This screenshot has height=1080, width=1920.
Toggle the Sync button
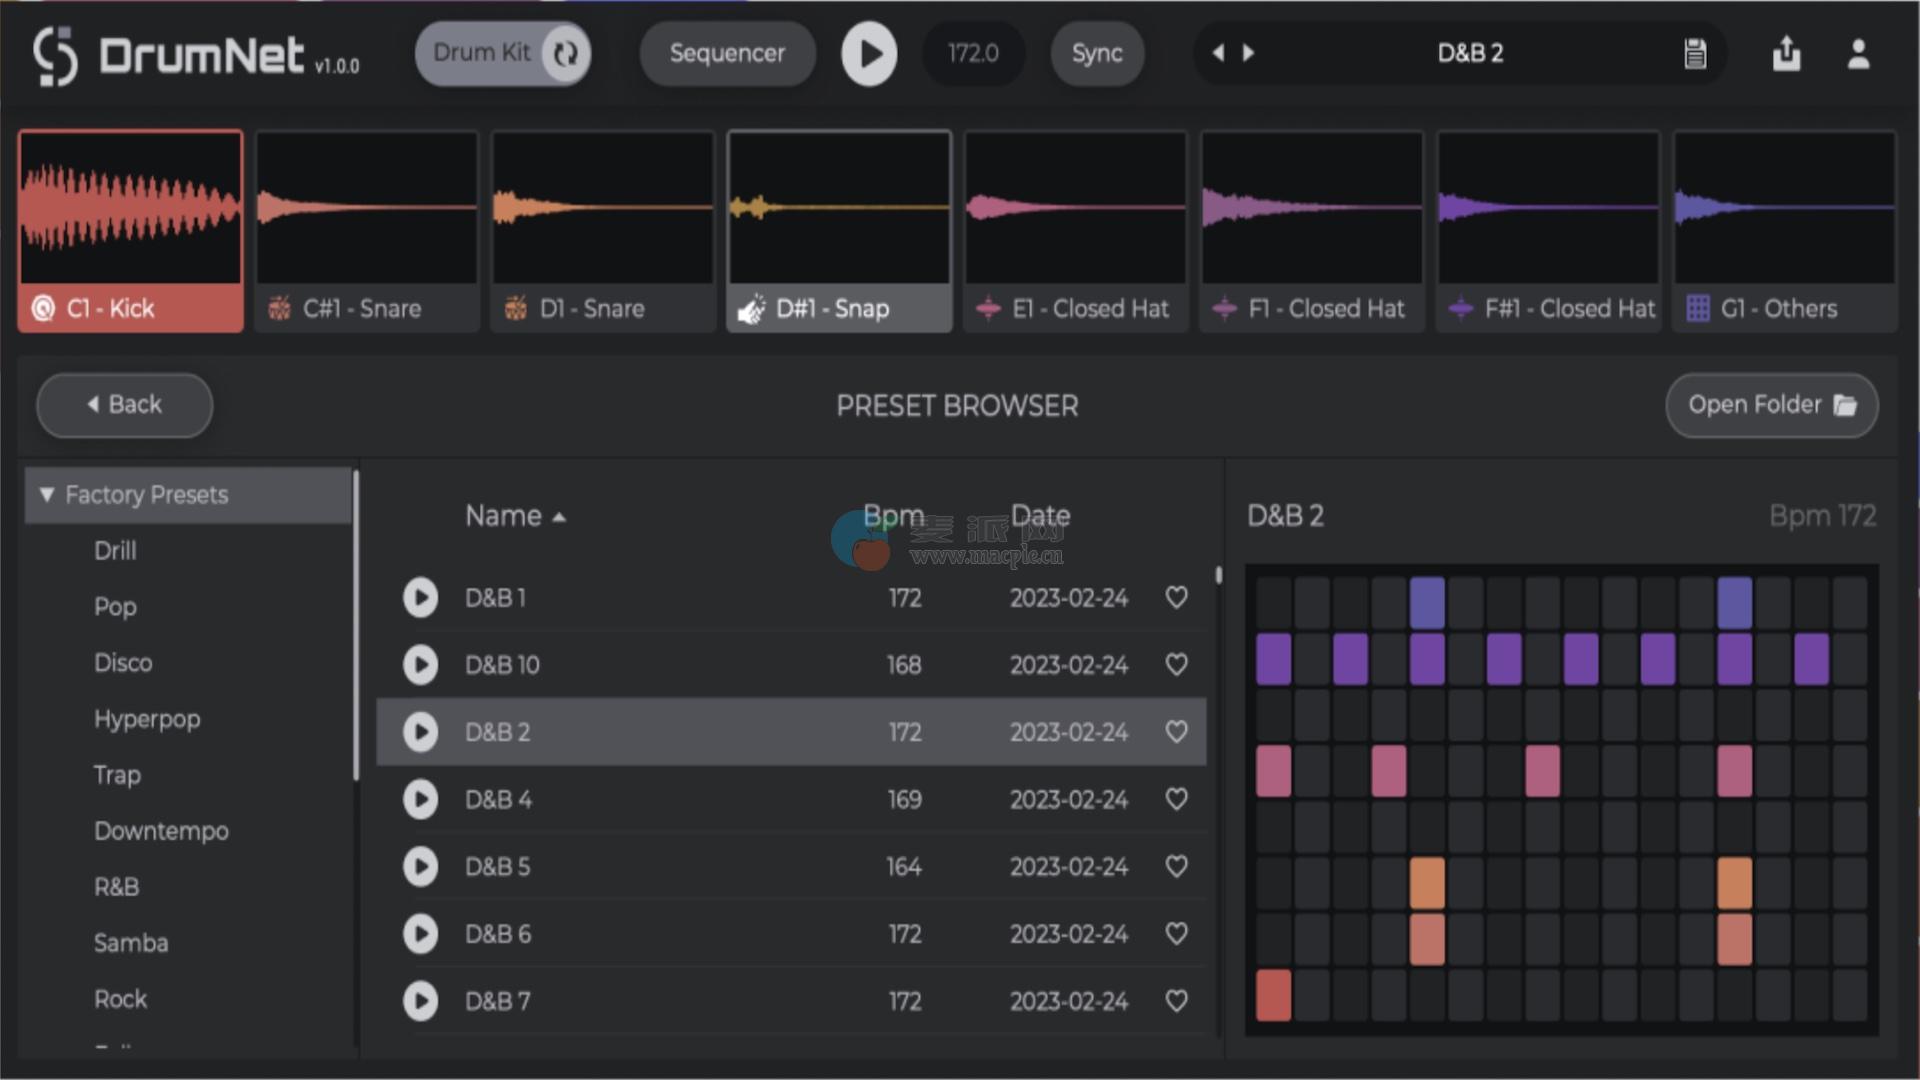pos(1096,54)
